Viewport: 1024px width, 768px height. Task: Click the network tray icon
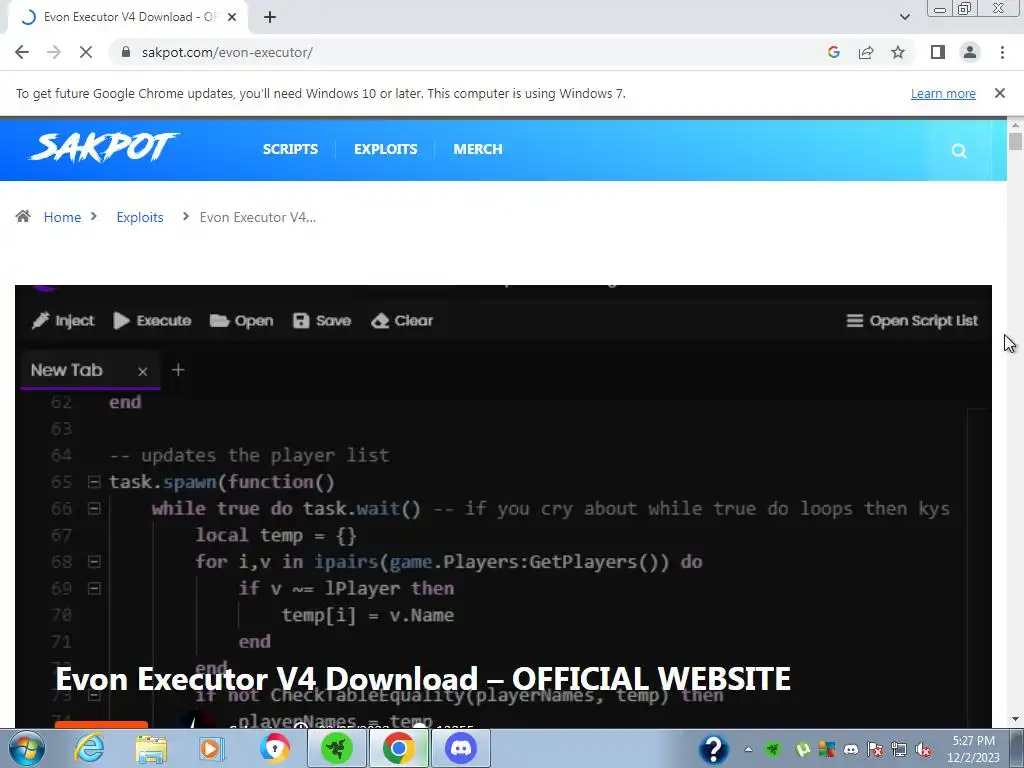click(x=899, y=750)
